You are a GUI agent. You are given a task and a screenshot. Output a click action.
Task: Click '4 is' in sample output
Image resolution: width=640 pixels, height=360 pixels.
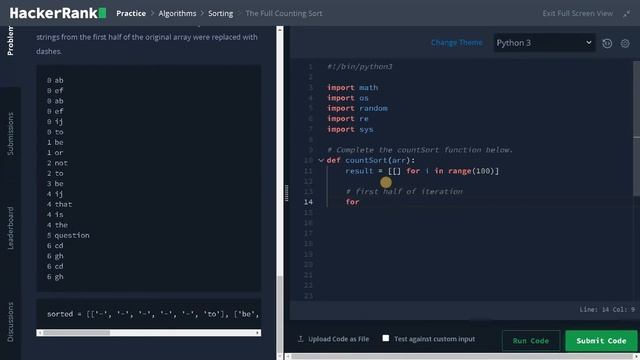pyautogui.click(x=55, y=214)
